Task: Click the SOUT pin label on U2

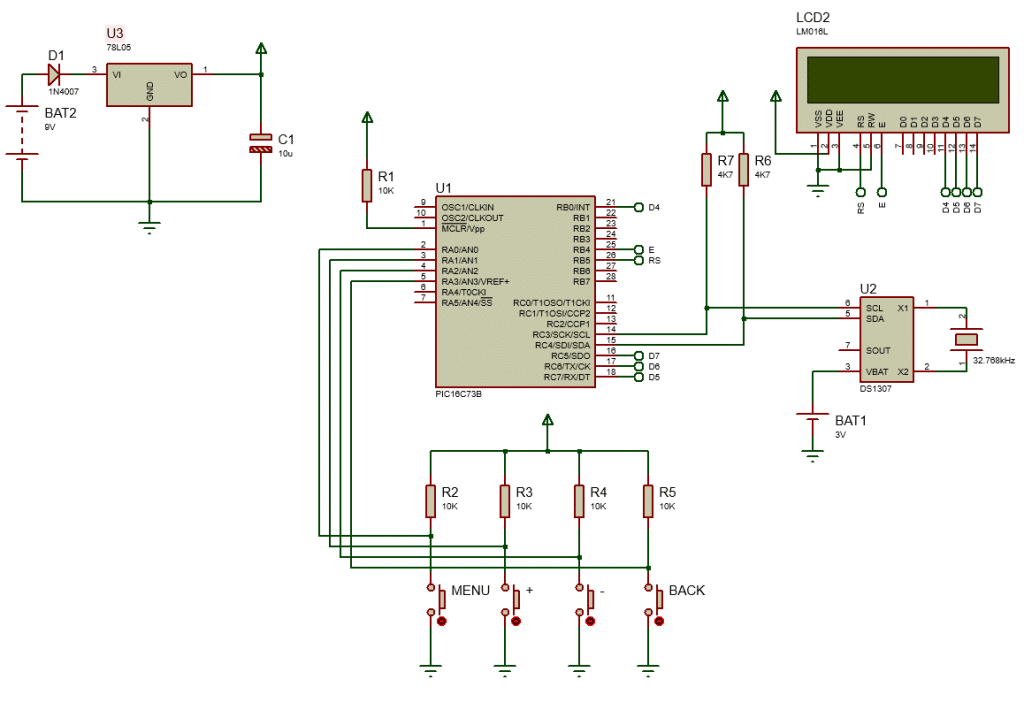Action: point(878,351)
